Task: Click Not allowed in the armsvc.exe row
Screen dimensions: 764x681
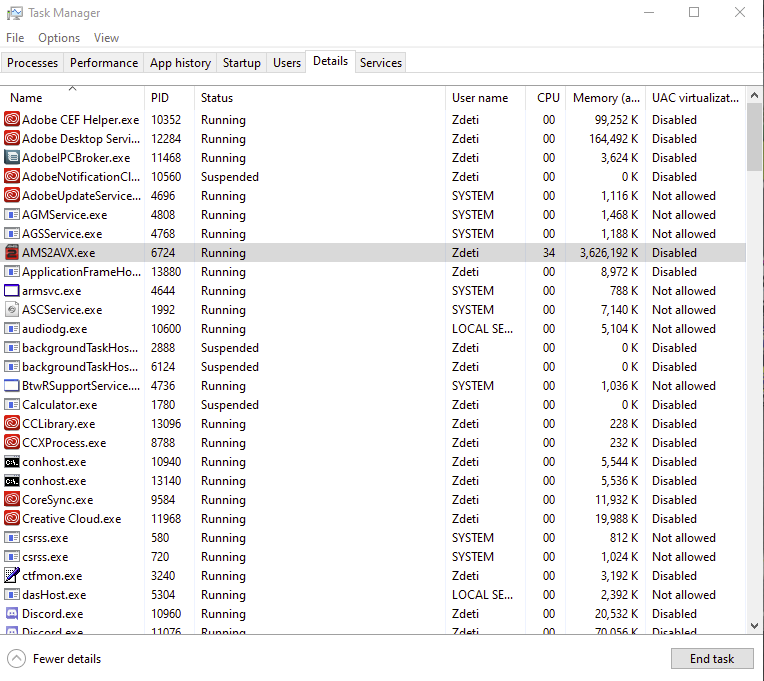Action: click(x=684, y=291)
